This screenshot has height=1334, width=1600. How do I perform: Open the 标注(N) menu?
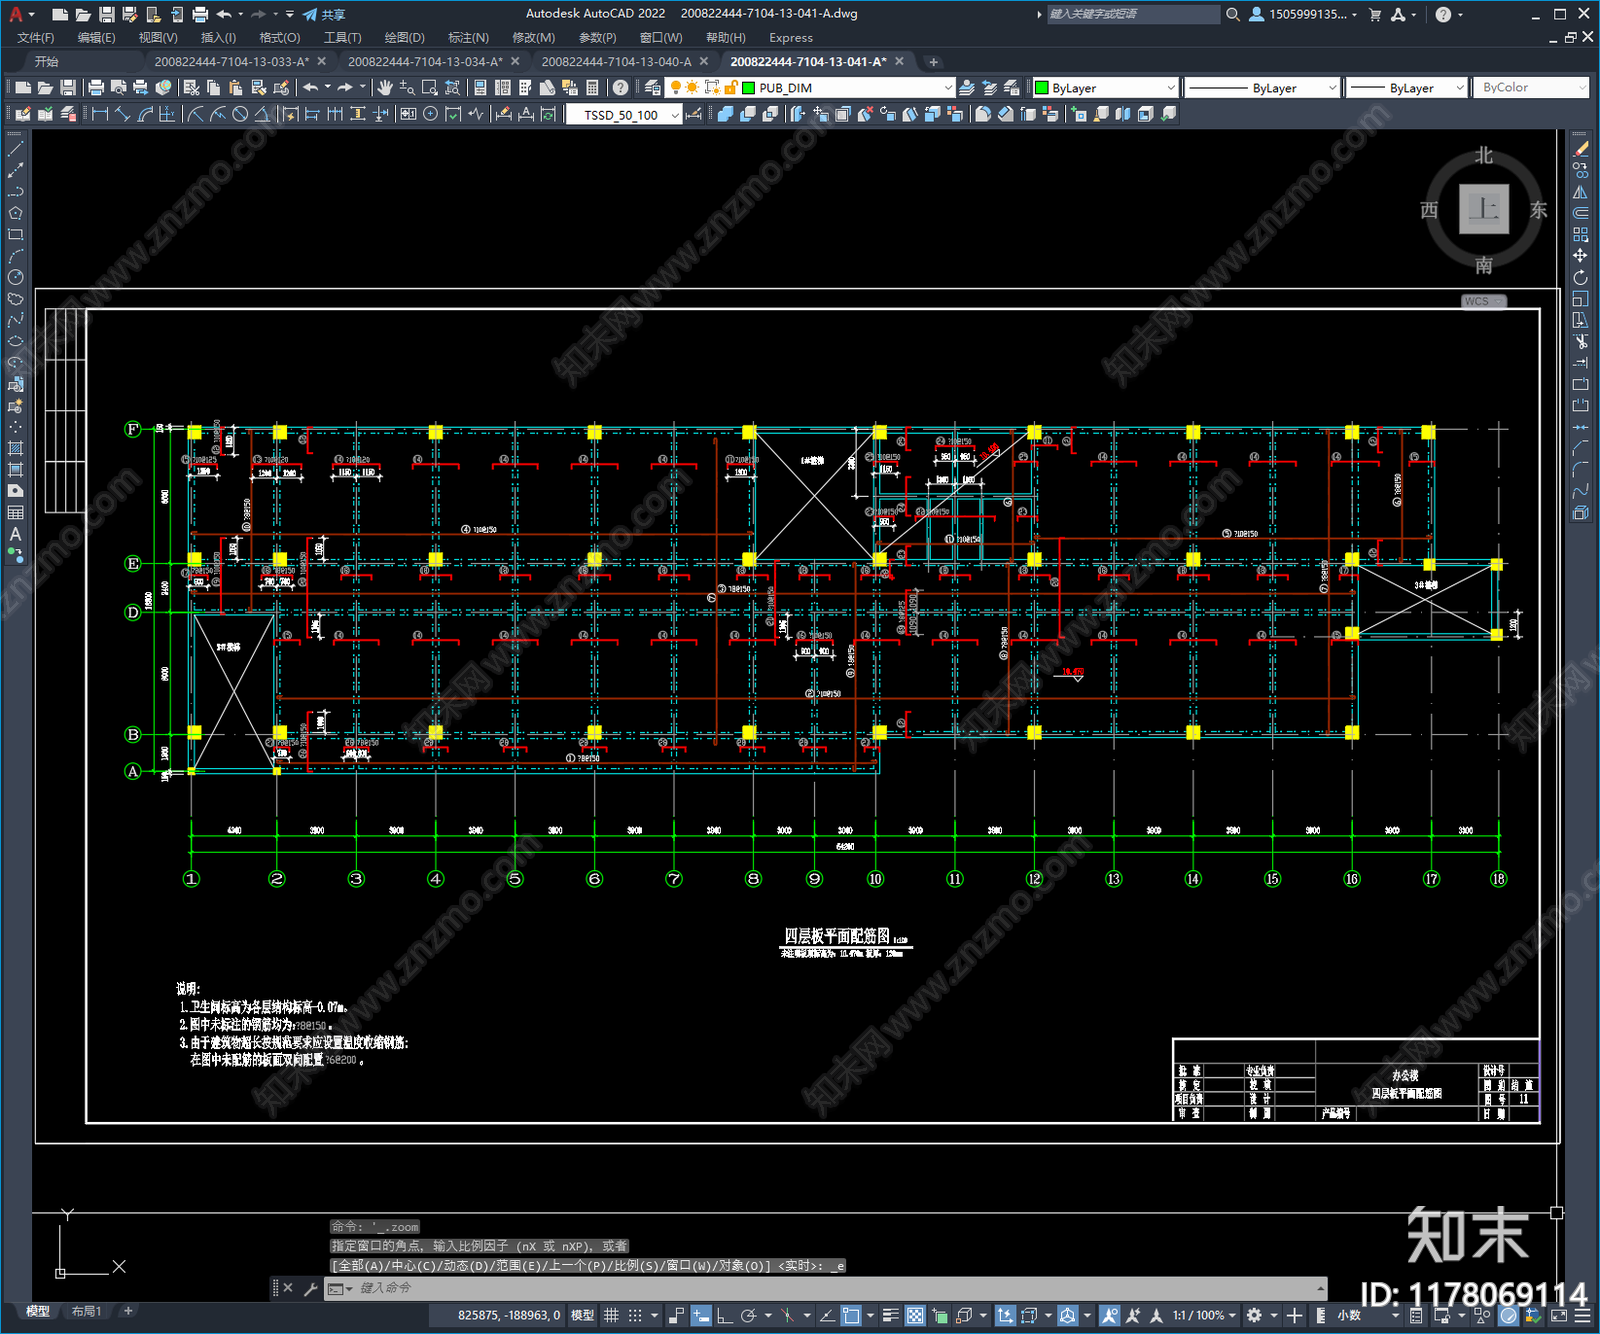point(468,38)
